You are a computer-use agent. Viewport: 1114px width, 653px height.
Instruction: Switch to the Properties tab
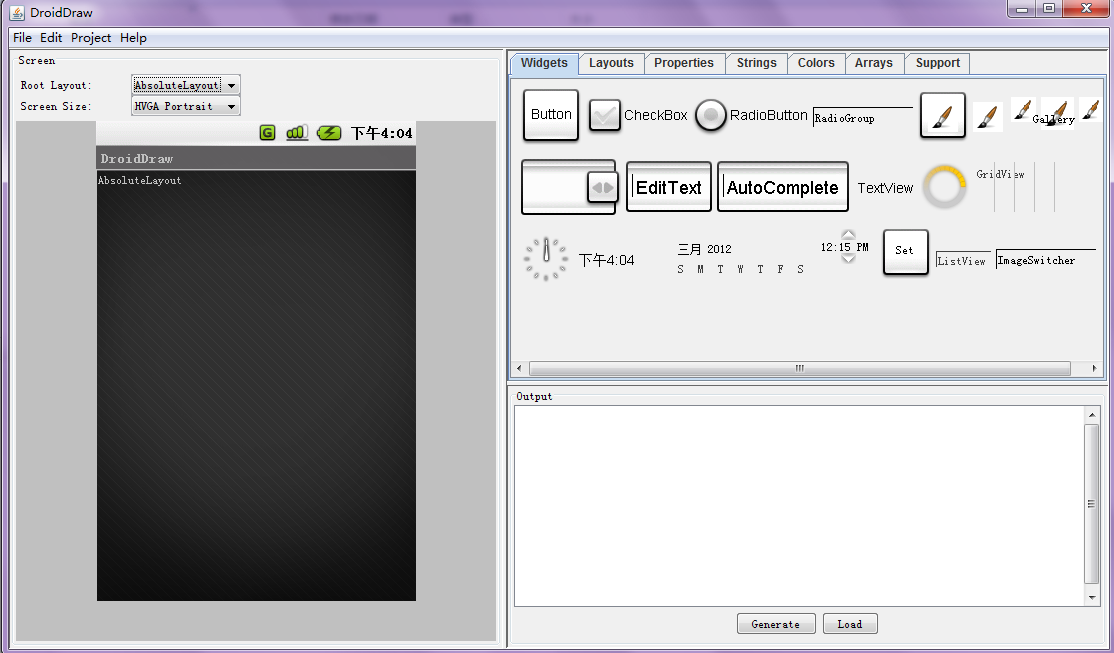684,63
